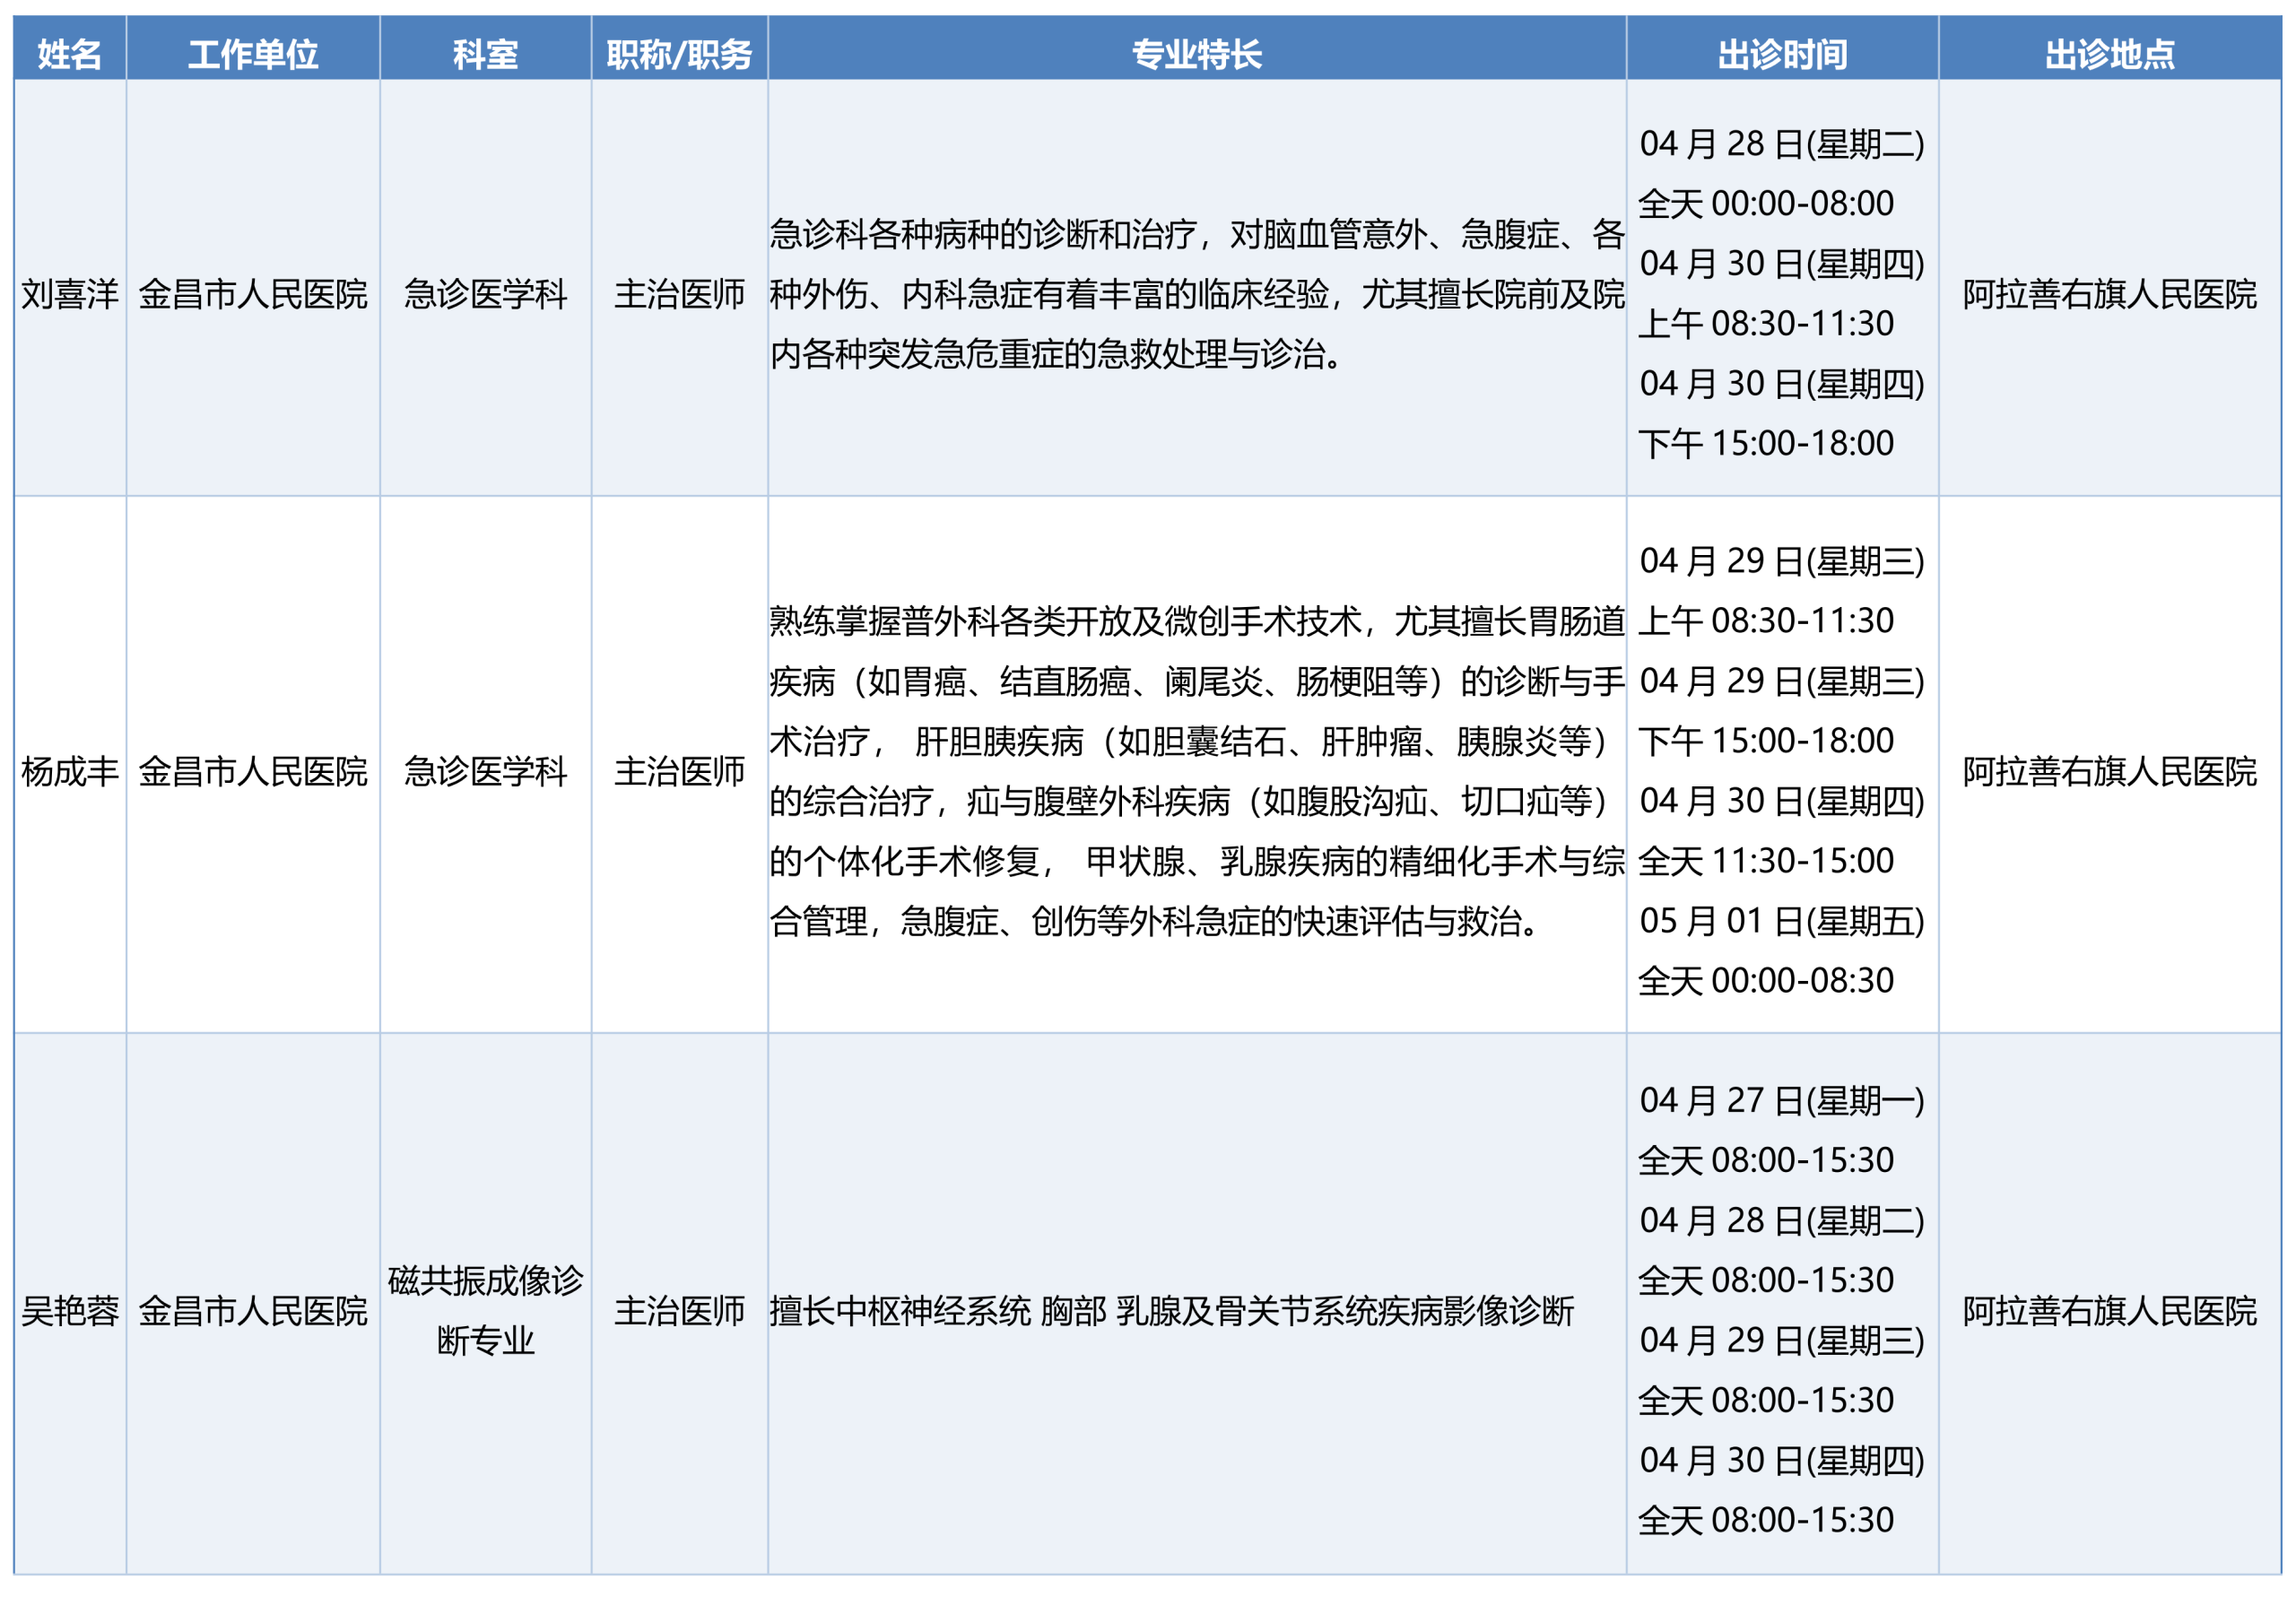
Task: Click 刘喜洋's 金昌市人民医院 workplace cell
Action: pyautogui.click(x=253, y=294)
